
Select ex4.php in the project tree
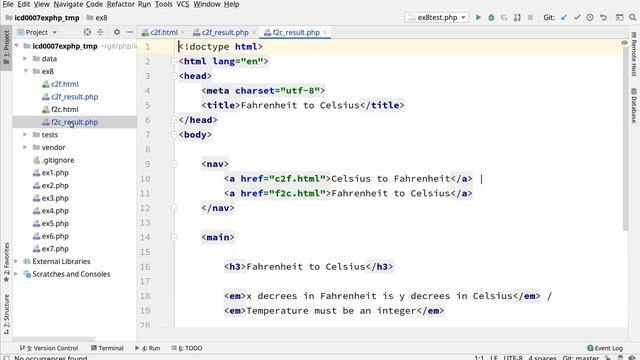55,211
